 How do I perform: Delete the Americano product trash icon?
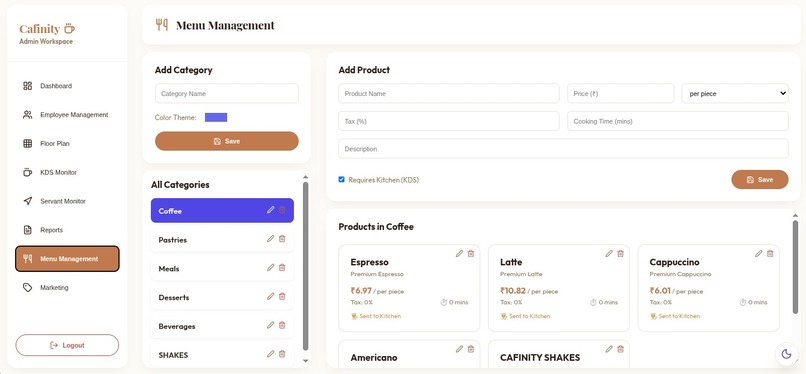pos(471,349)
